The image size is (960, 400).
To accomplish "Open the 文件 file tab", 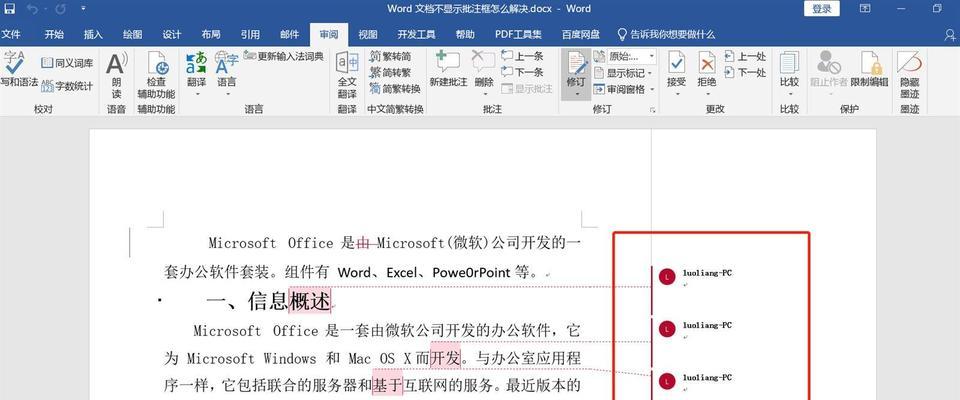I will (x=10, y=34).
